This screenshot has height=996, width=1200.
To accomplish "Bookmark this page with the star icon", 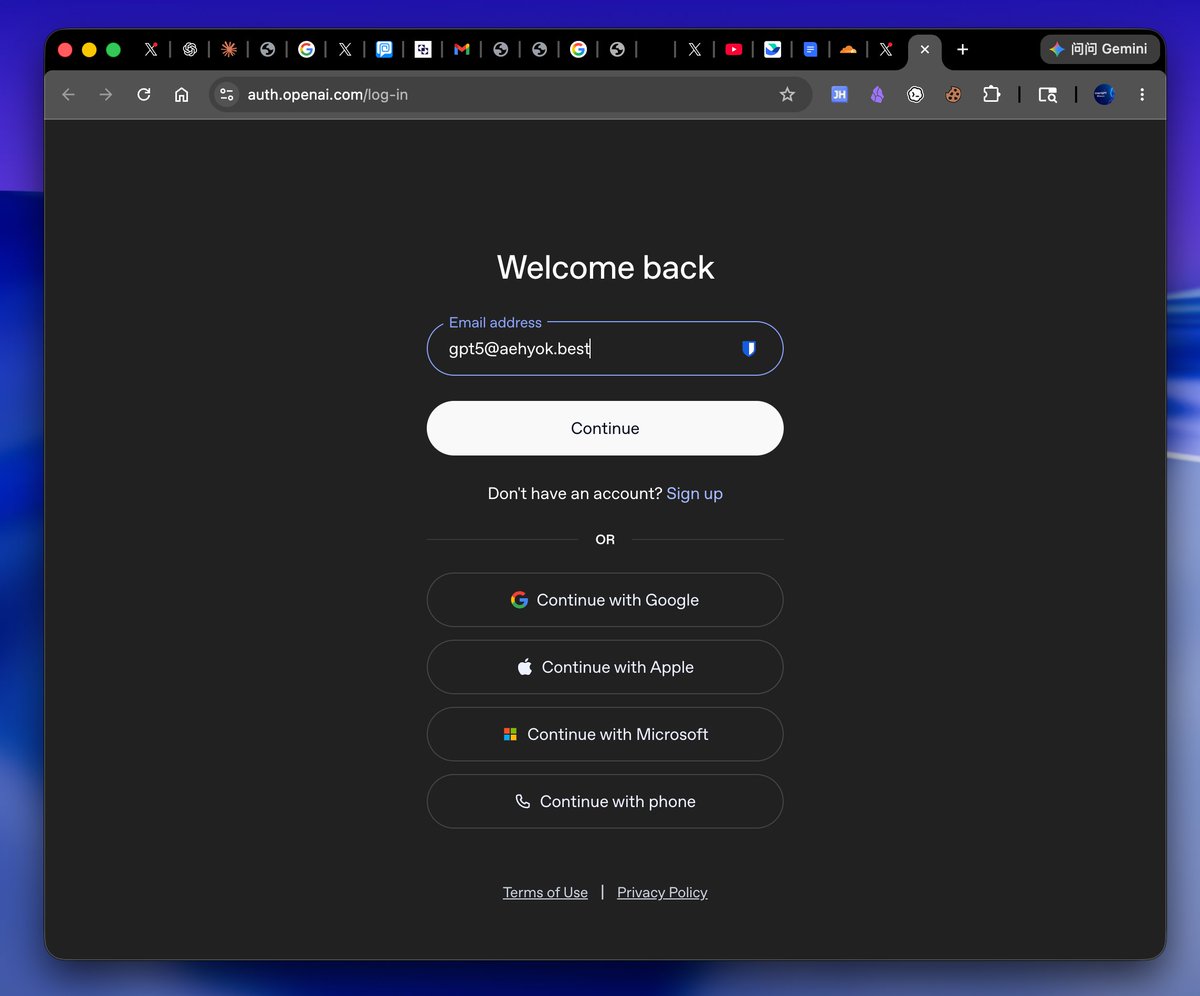I will pos(787,95).
